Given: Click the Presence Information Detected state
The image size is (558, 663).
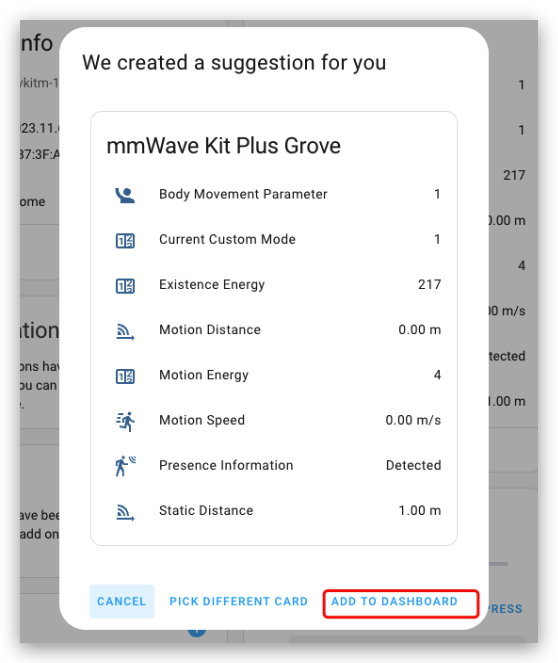Looking at the screenshot, I should 413,465.
